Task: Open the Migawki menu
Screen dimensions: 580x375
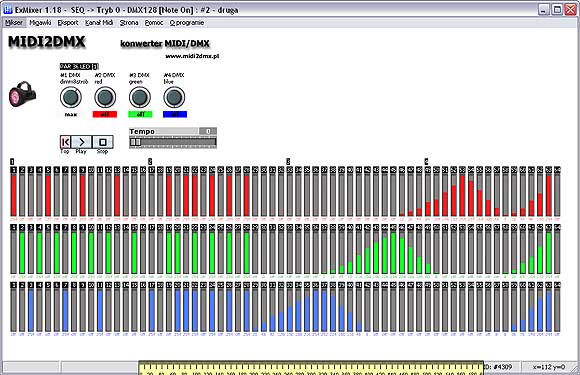Action: point(40,23)
